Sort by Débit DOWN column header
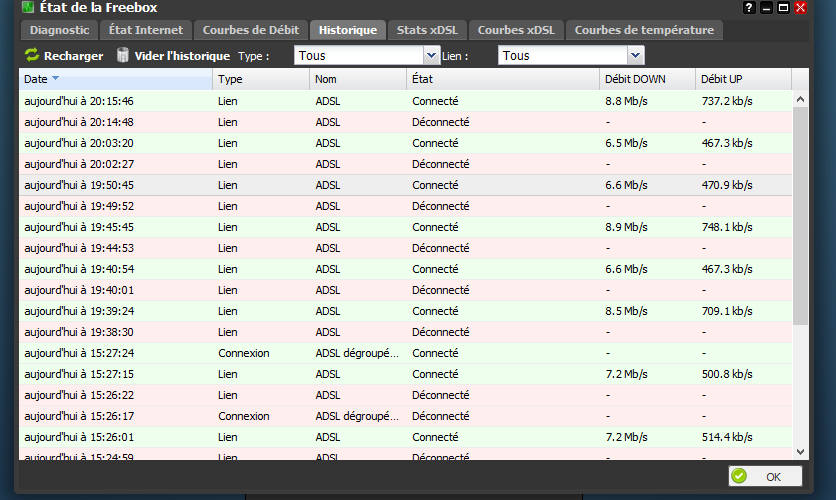836x500 pixels. [x=647, y=79]
